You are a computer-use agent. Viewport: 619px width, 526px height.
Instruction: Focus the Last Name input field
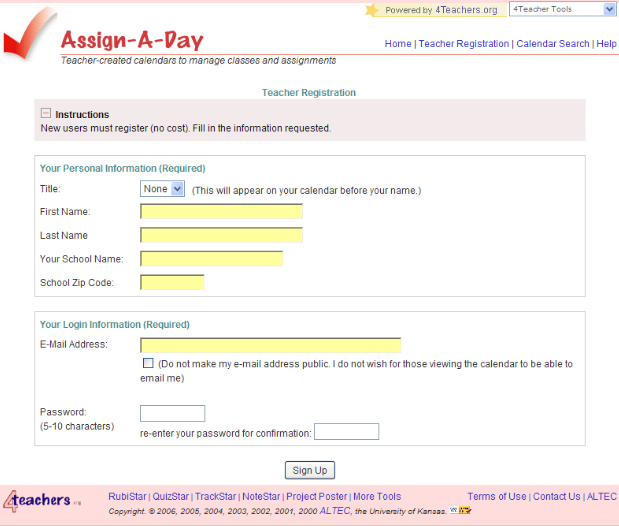point(221,235)
